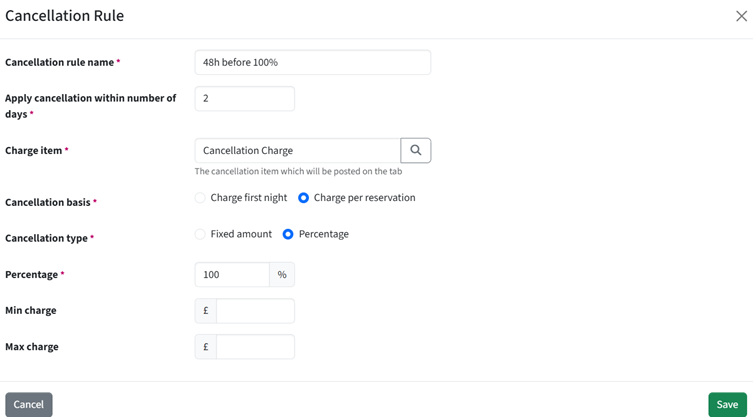753x417 pixels.
Task: Click the pound symbol next to Max charge
Action: [206, 347]
